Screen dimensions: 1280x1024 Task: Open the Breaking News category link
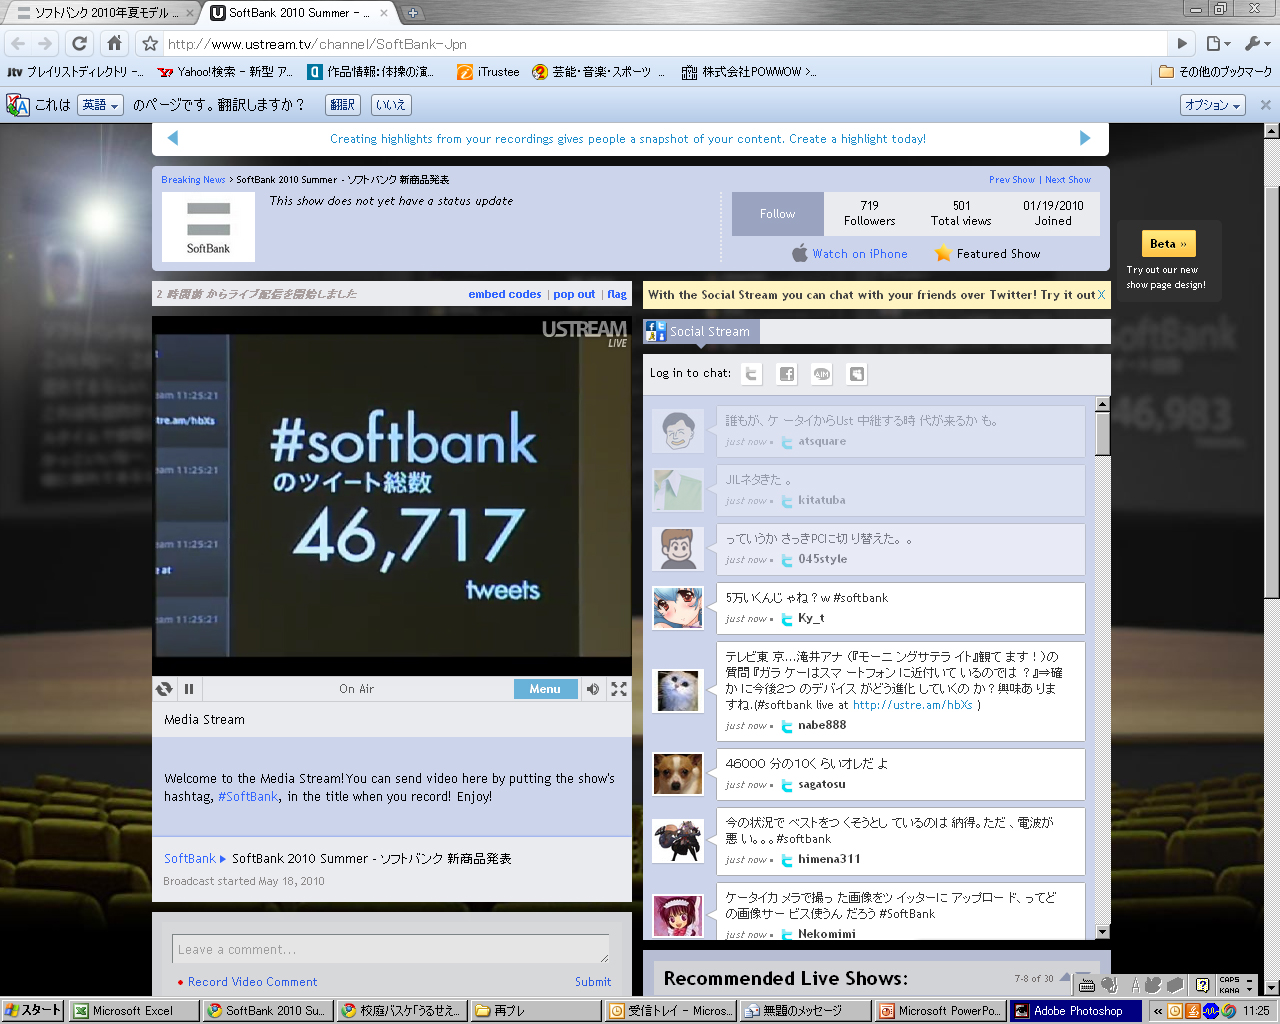193,180
